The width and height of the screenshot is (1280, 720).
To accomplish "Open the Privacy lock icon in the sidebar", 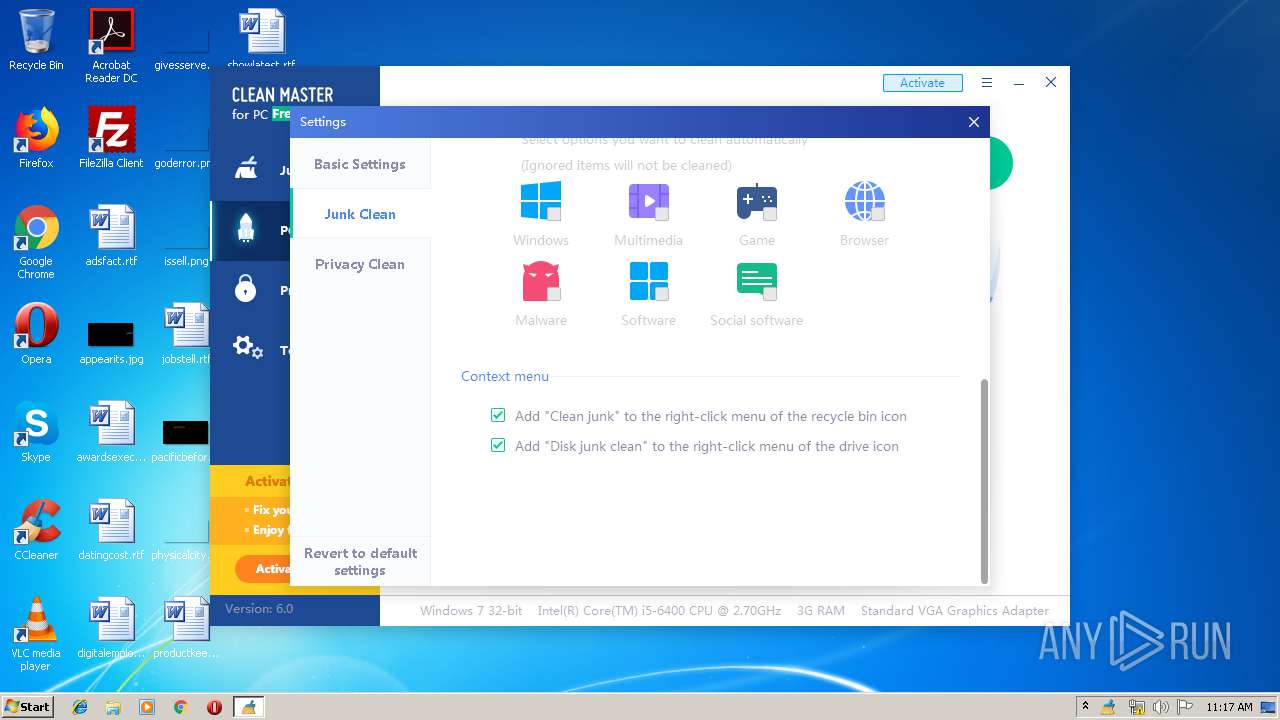I will click(x=246, y=289).
